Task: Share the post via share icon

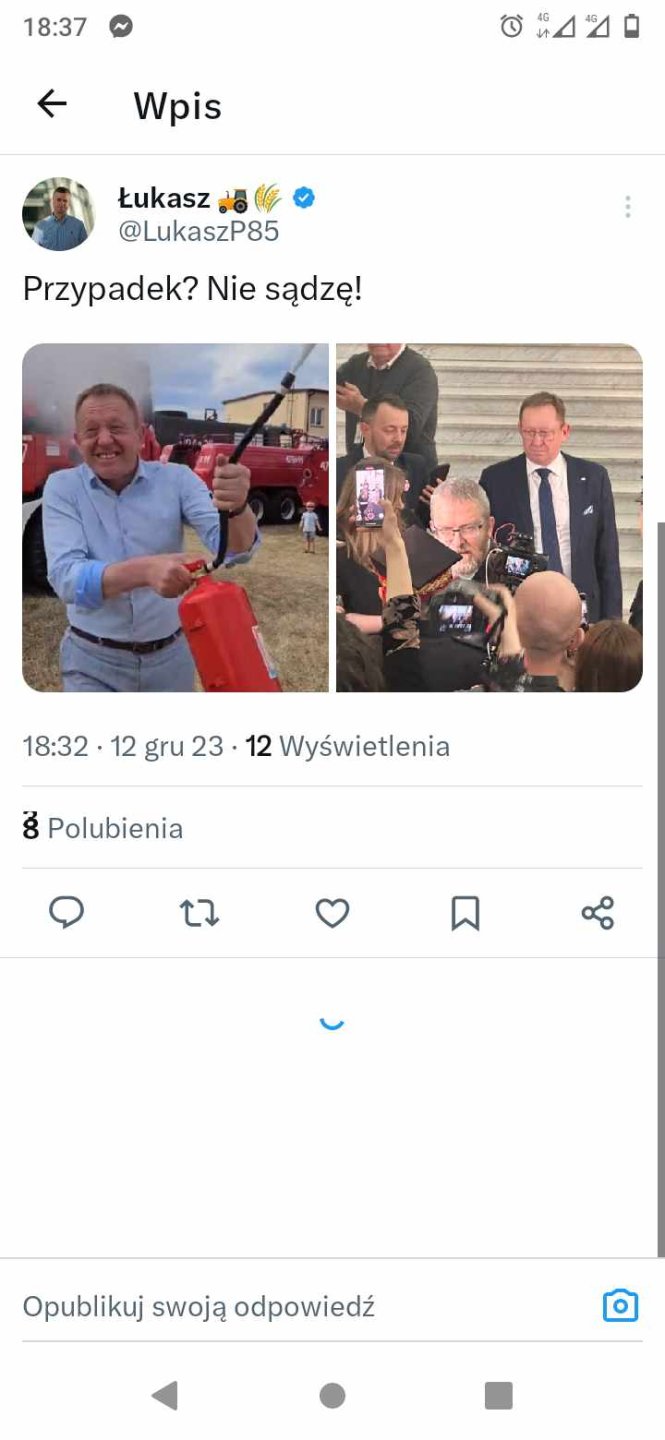Action: (x=598, y=912)
